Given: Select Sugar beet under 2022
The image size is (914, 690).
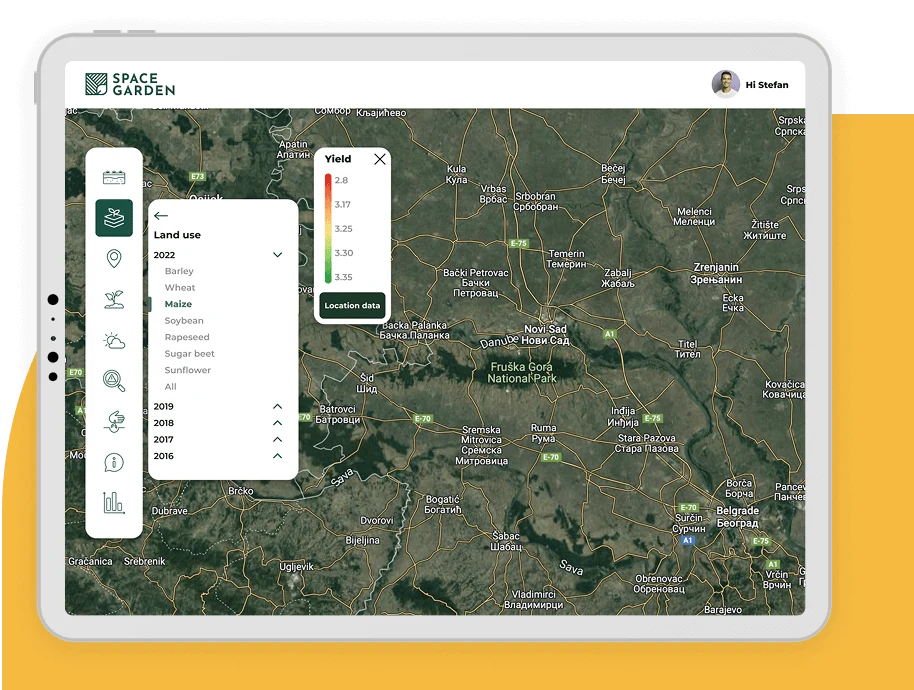Looking at the screenshot, I should click(x=189, y=353).
